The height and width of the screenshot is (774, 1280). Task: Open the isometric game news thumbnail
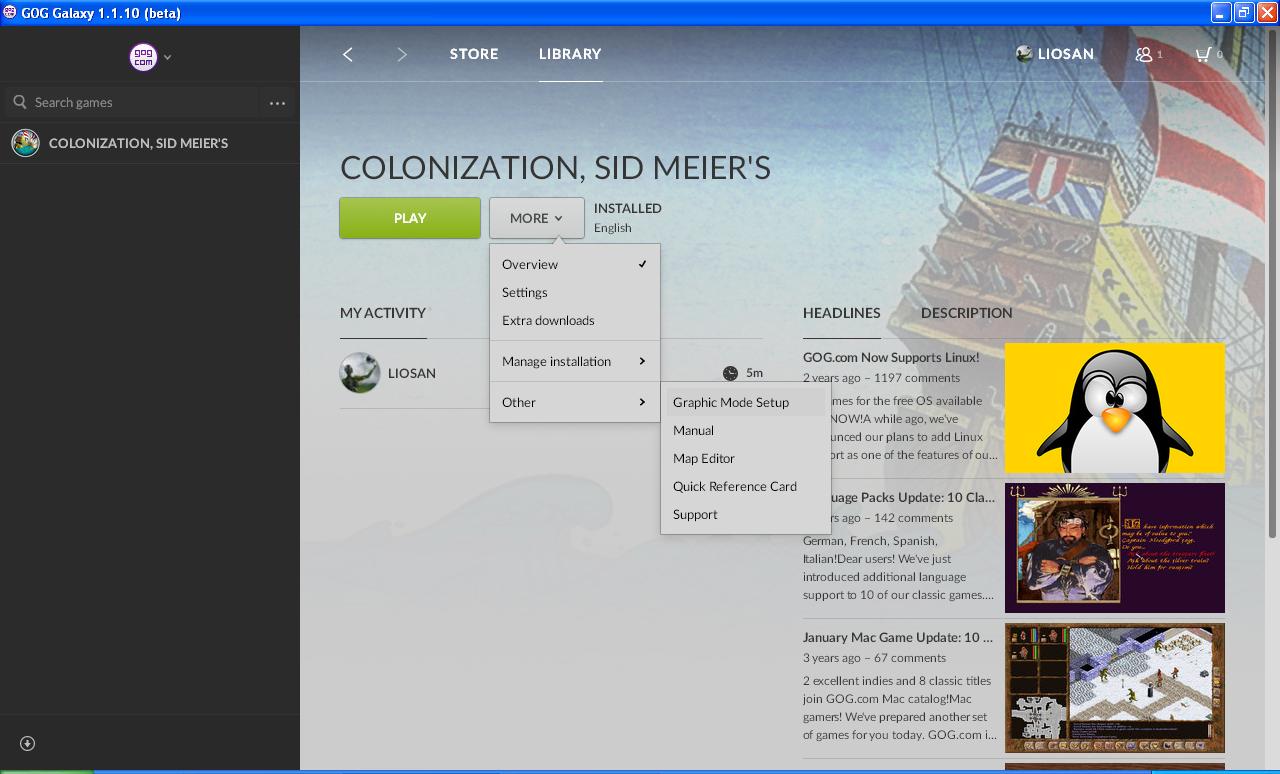coord(1115,688)
